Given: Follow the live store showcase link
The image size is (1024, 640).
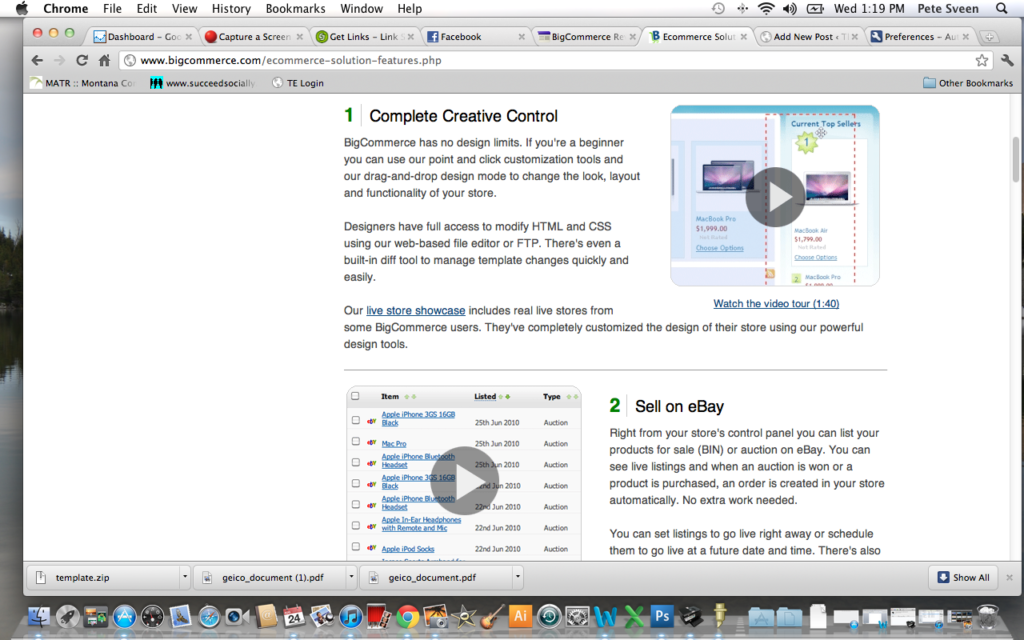Looking at the screenshot, I should (415, 310).
